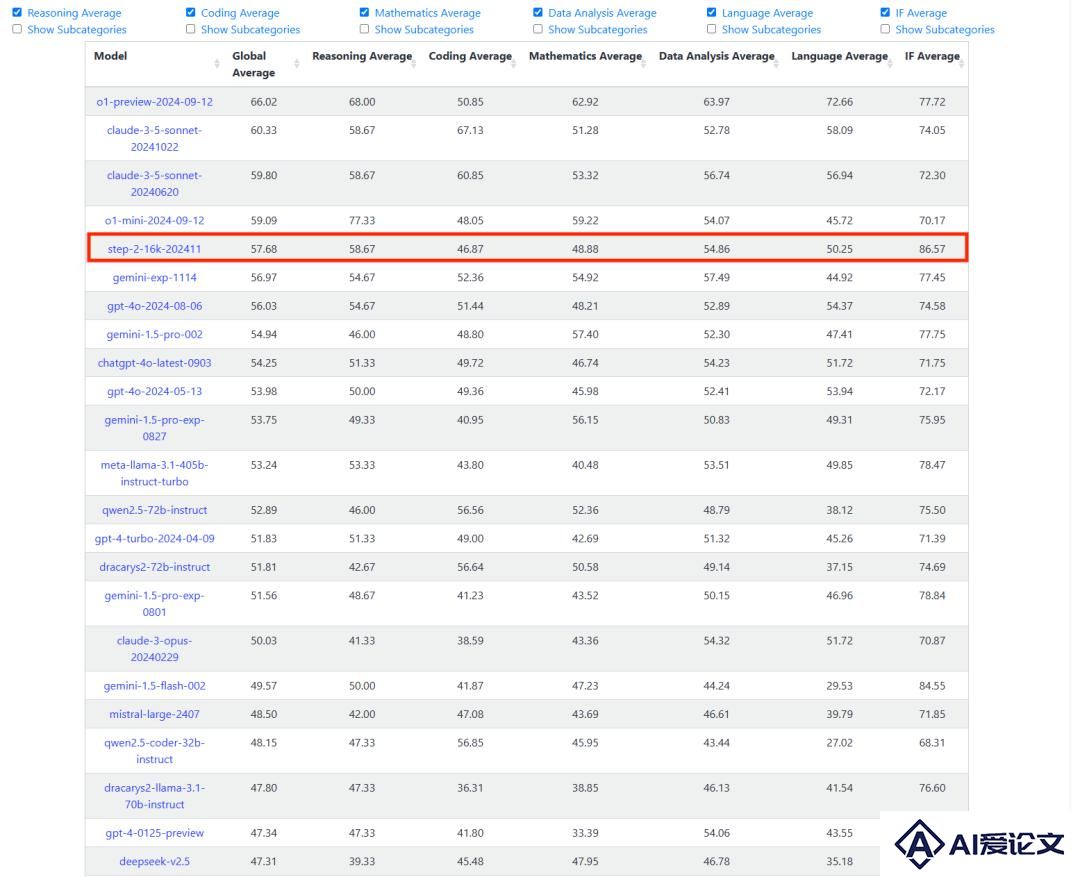Open the gemini-exp-1114 model link
This screenshot has height=877, width=1080.
click(154, 278)
